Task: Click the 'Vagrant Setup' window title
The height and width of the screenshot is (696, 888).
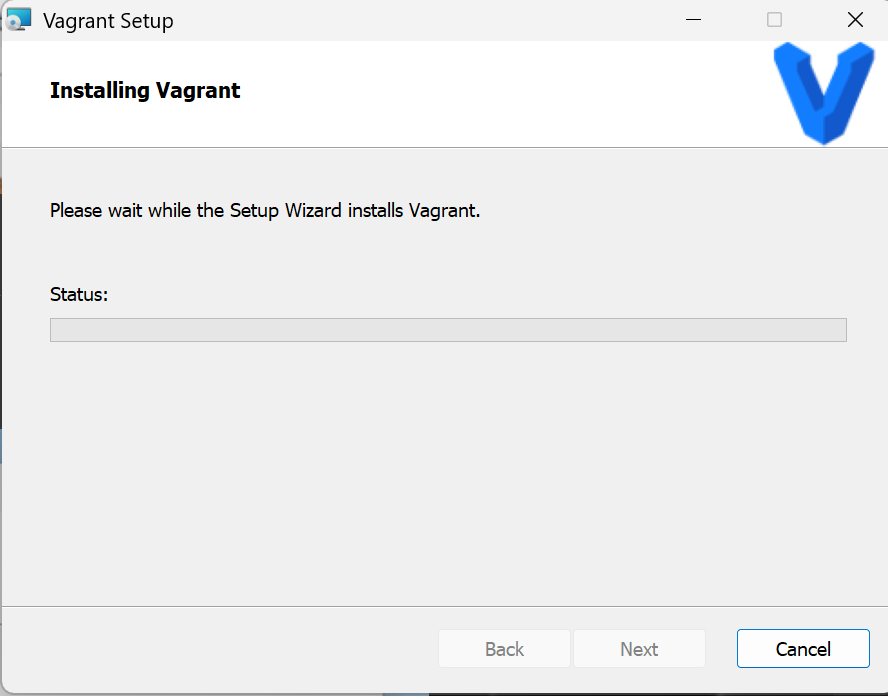Action: click(108, 21)
